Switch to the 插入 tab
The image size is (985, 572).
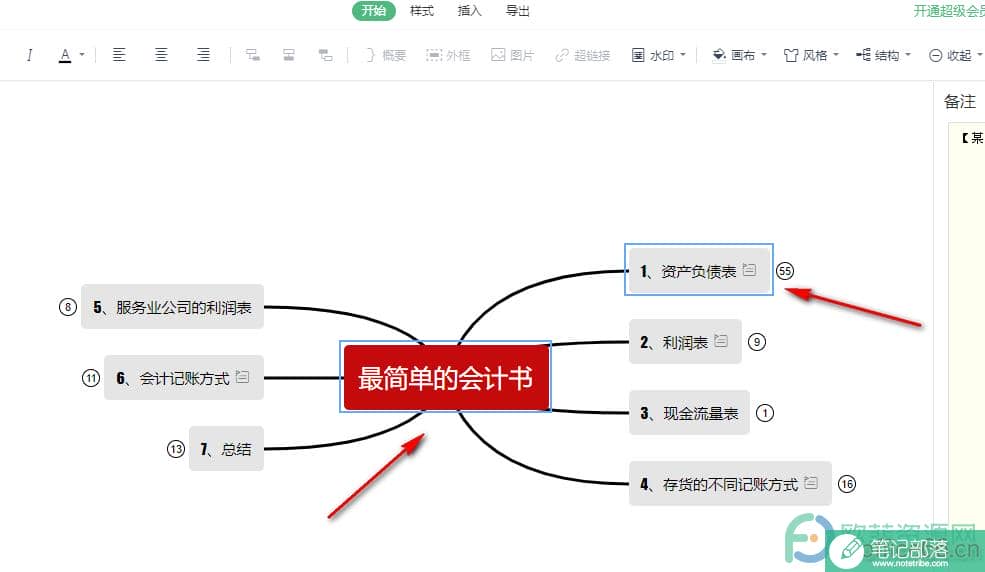coord(469,11)
